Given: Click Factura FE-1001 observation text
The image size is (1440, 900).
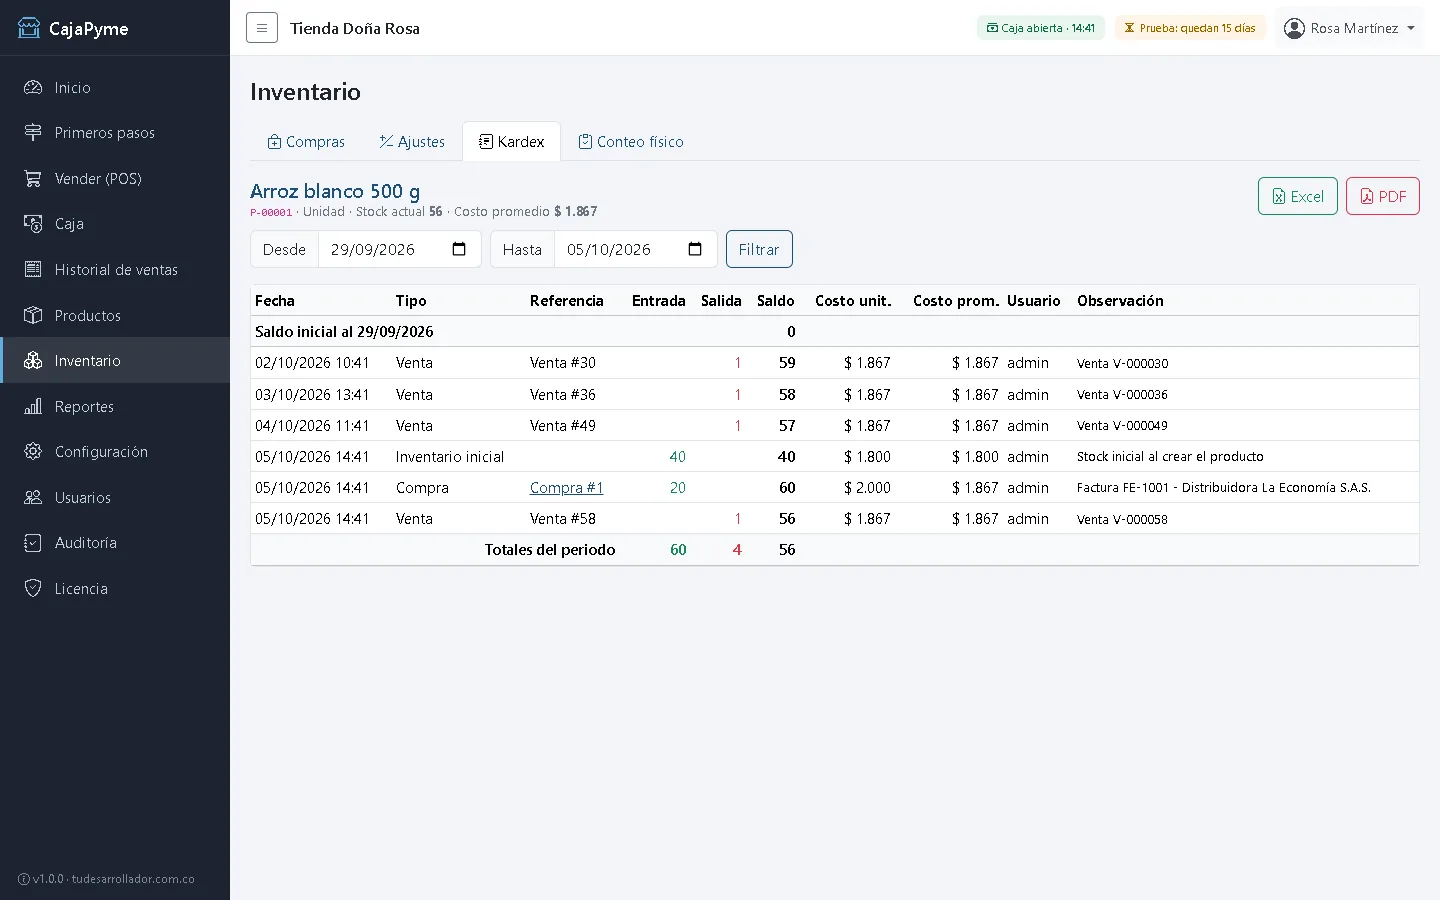Looking at the screenshot, I should pos(1224,488).
